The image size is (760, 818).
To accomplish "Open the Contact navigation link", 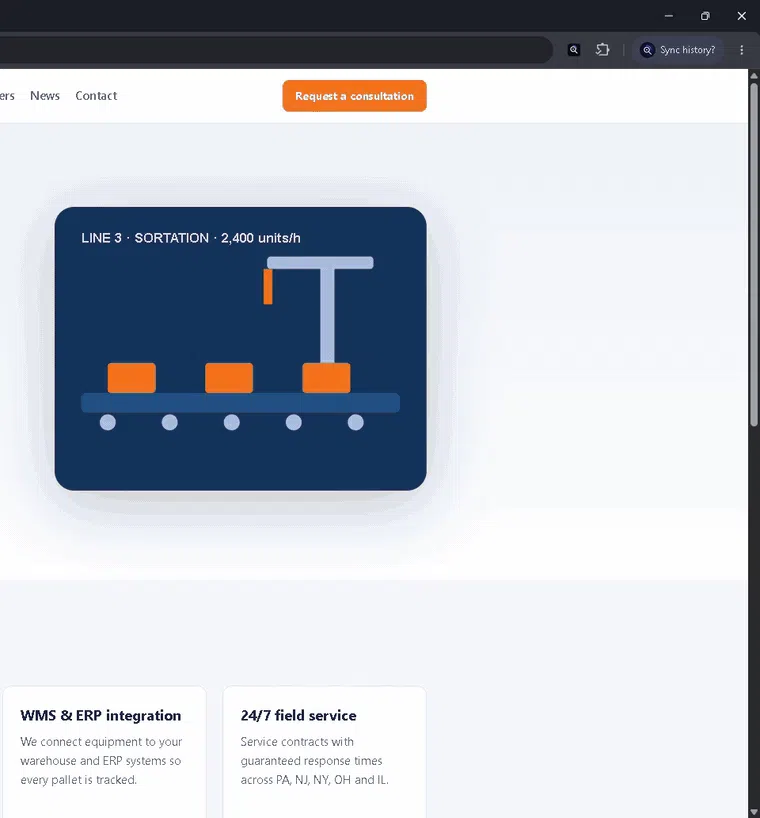I will 96,95.
